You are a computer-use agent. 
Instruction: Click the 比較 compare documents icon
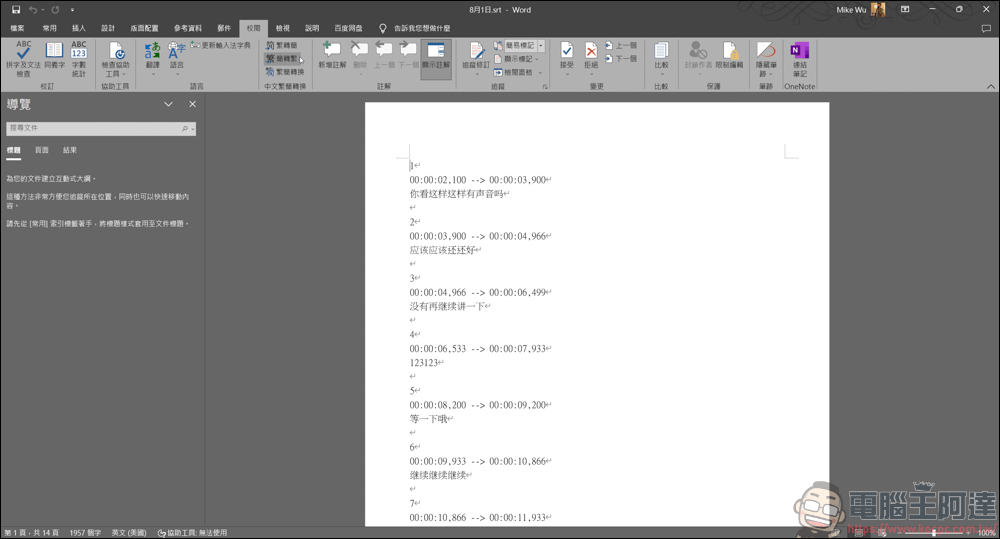(x=661, y=55)
